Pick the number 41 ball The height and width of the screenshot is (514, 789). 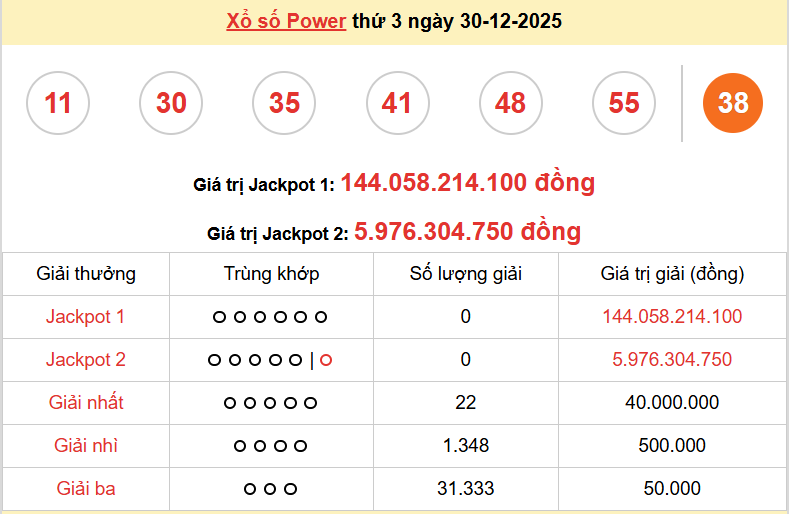pos(397,103)
